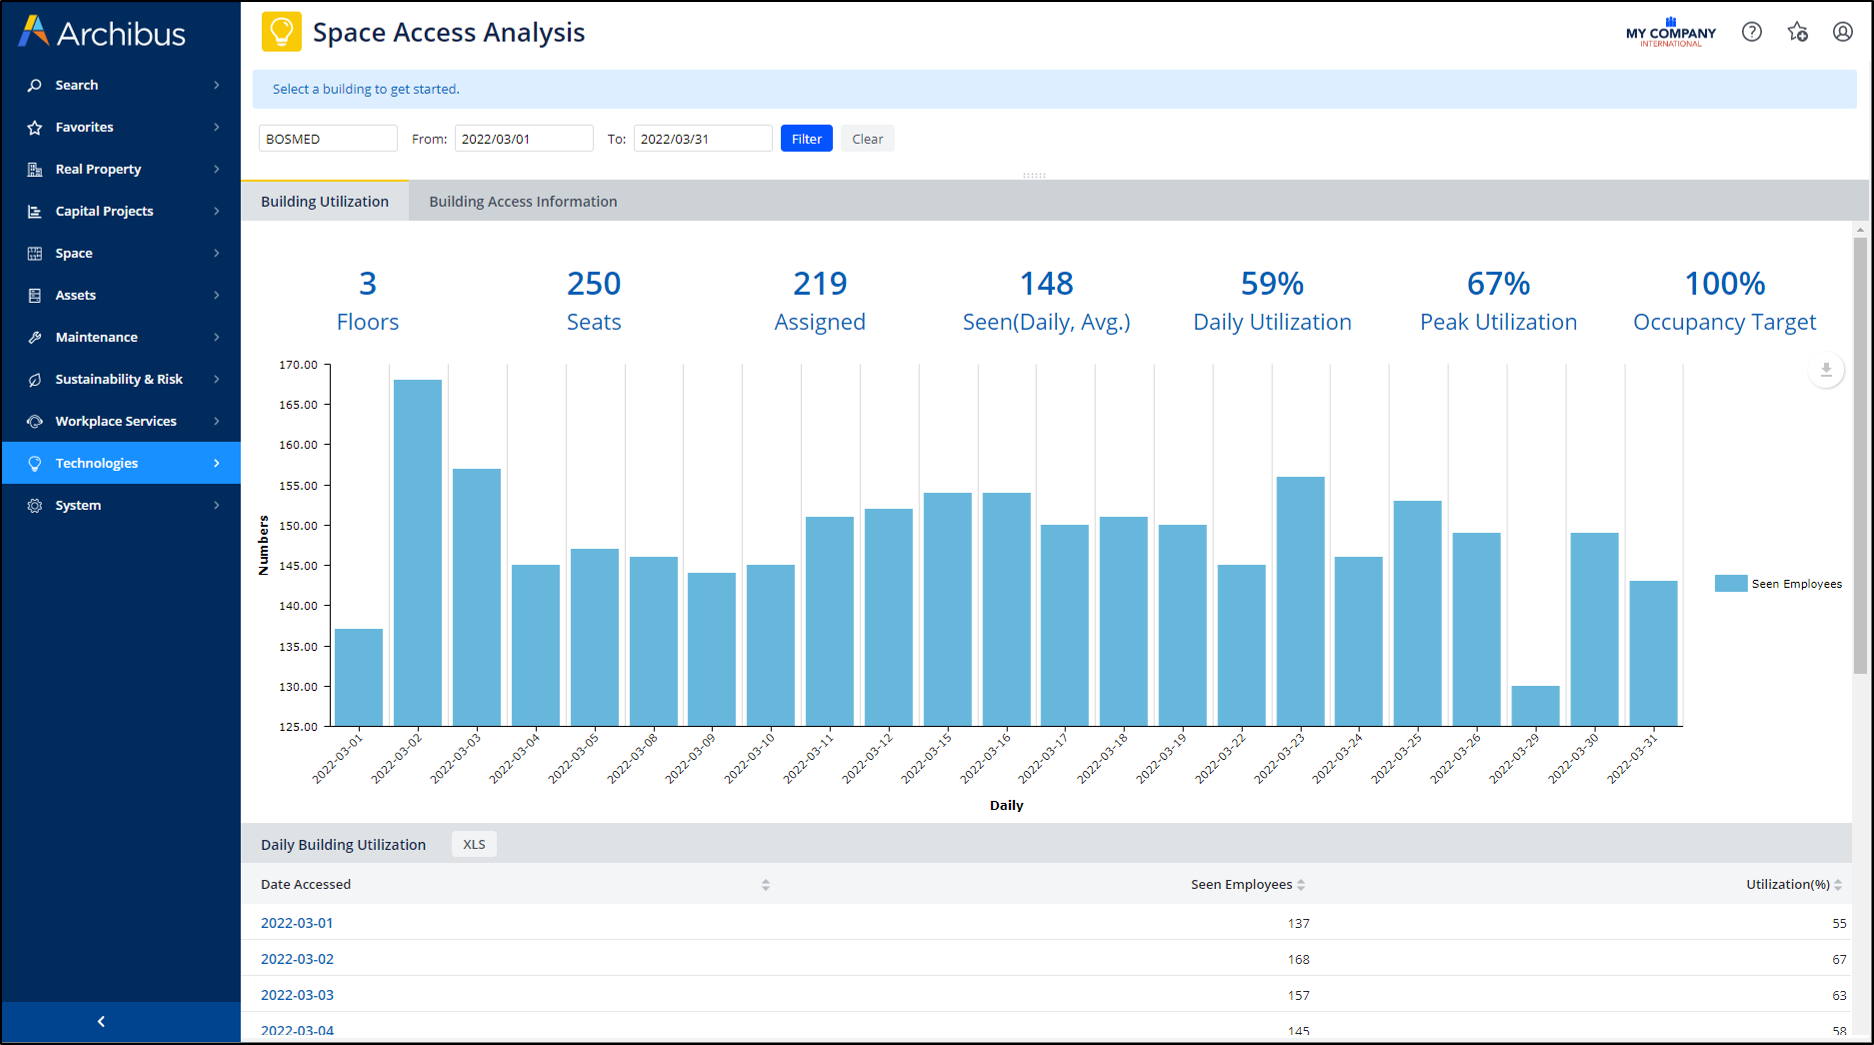Image resolution: width=1874 pixels, height=1045 pixels.
Task: Click the From date input field
Action: click(x=523, y=139)
